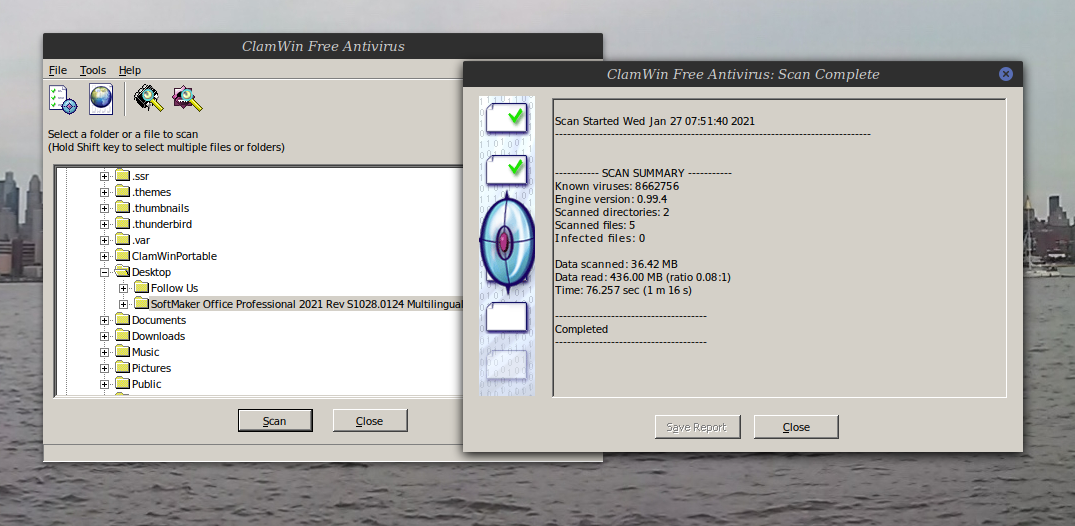Image resolution: width=1075 pixels, height=526 pixels.
Task: Click the open folder icon beside Desktop
Action: [x=122, y=272]
